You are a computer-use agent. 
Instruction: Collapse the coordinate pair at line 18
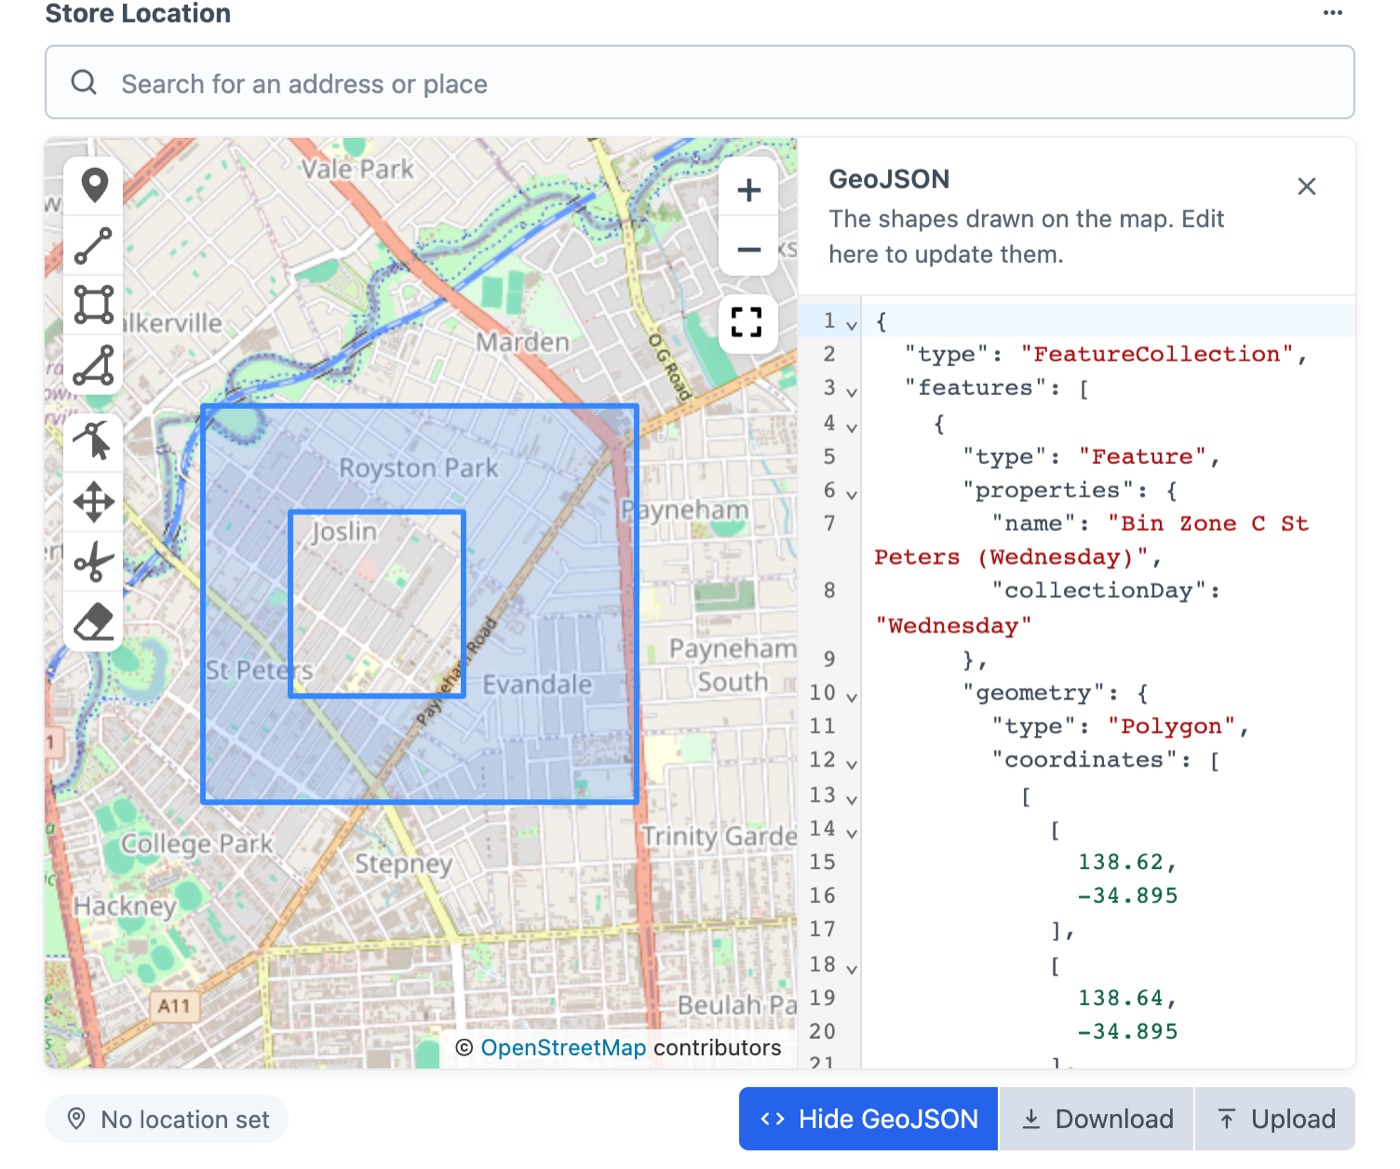pos(851,969)
